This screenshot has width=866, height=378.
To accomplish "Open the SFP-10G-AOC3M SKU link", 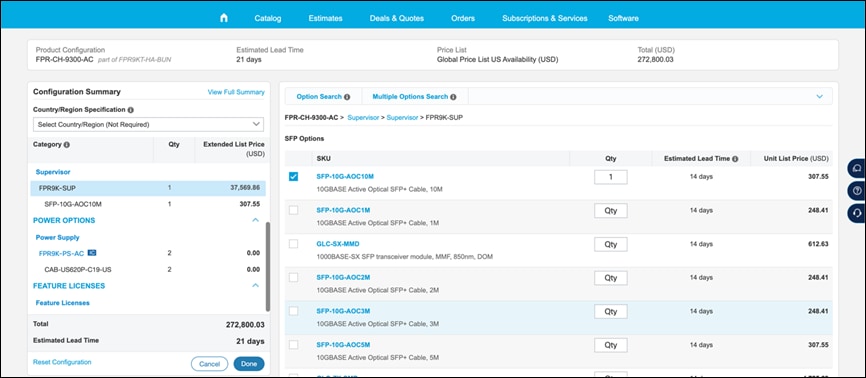I will tap(343, 311).
